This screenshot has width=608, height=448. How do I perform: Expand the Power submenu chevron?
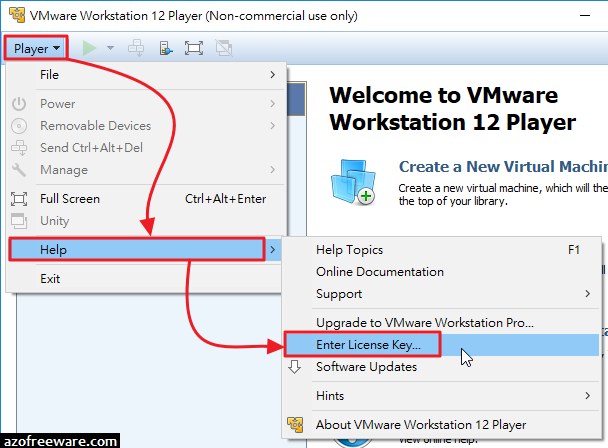click(x=273, y=104)
